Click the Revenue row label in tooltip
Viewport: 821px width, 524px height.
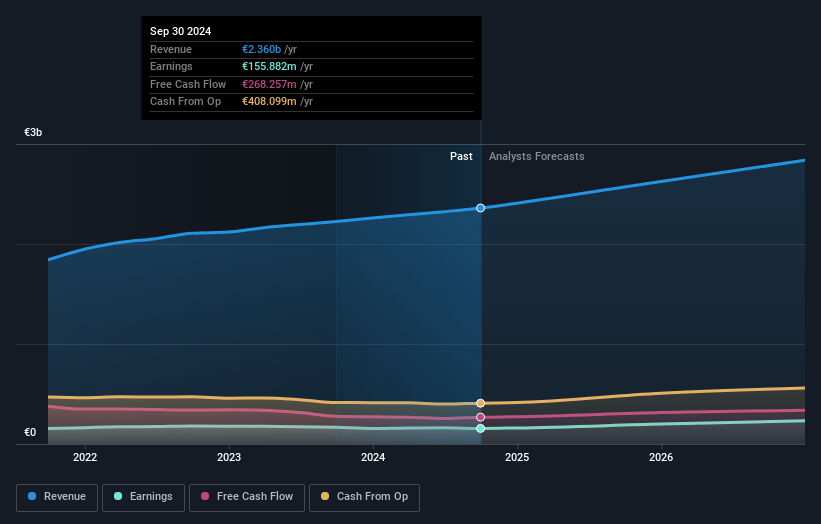coord(171,49)
